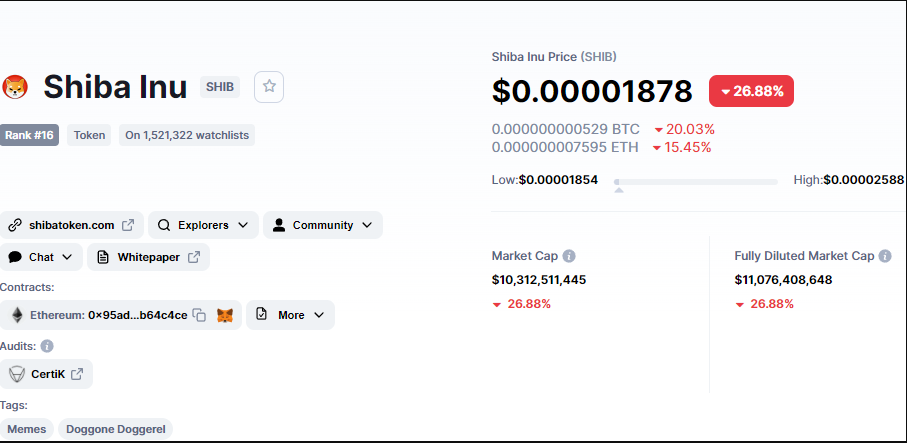Show the Market Cap info tooltip

[569, 256]
